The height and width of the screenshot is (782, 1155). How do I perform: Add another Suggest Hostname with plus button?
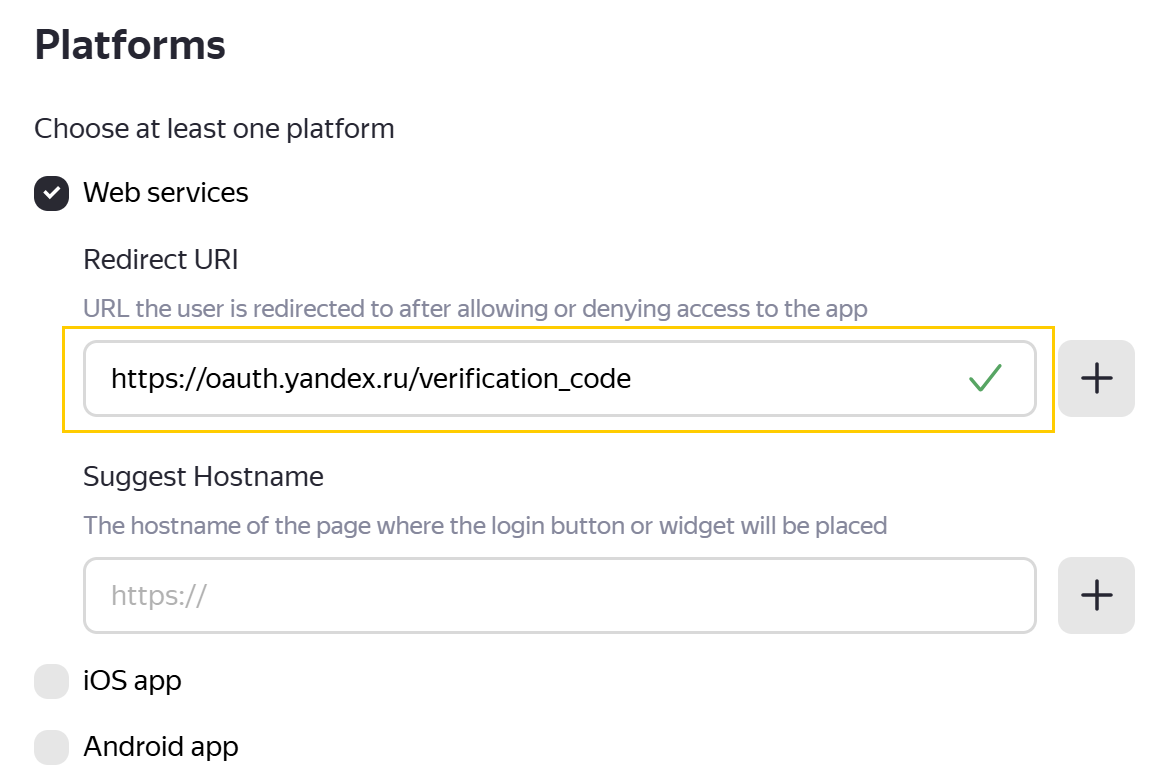coord(1096,595)
